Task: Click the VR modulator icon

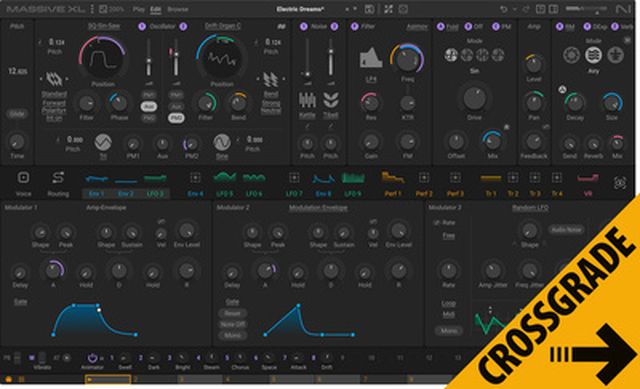Action: click(588, 178)
